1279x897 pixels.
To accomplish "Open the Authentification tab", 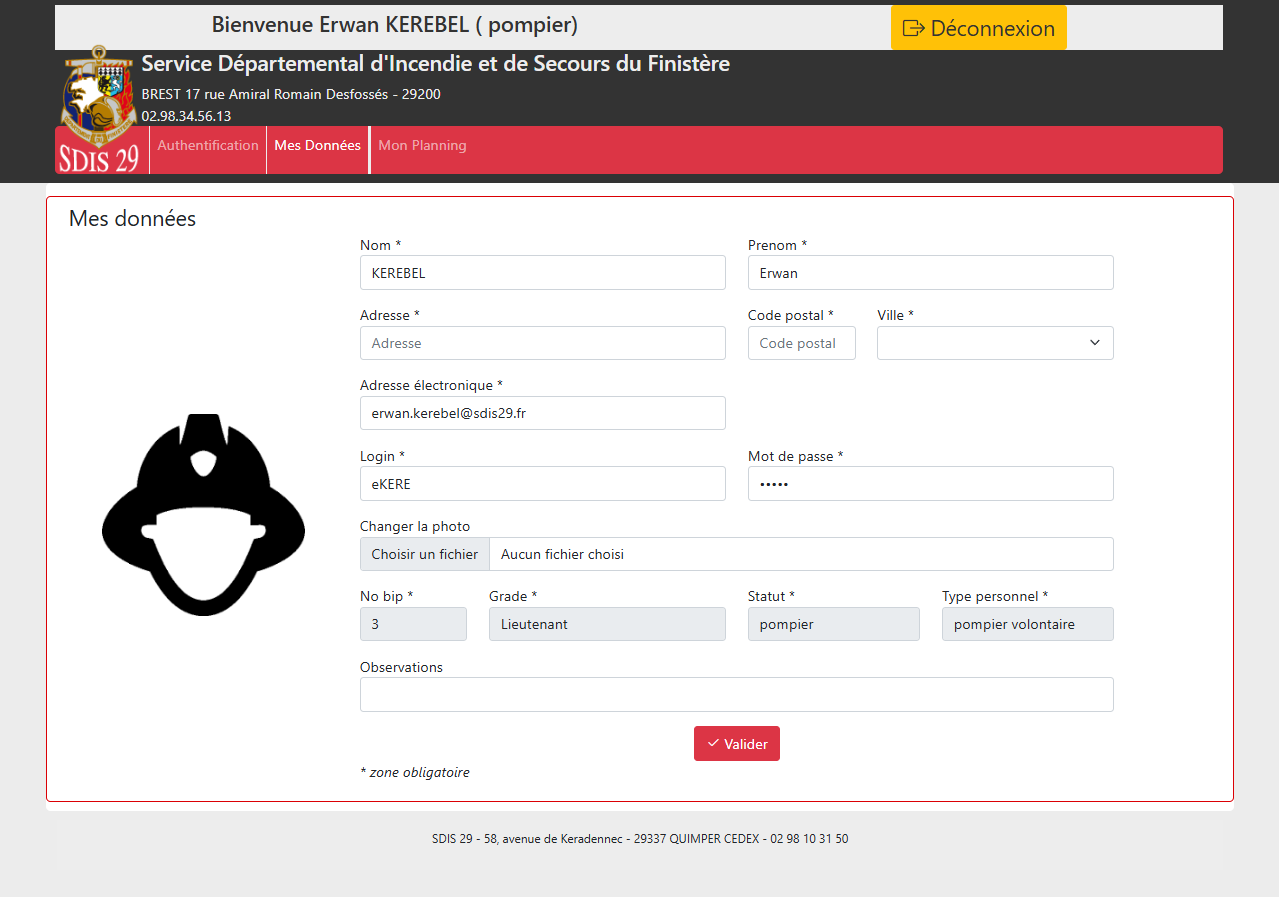I will pos(208,146).
